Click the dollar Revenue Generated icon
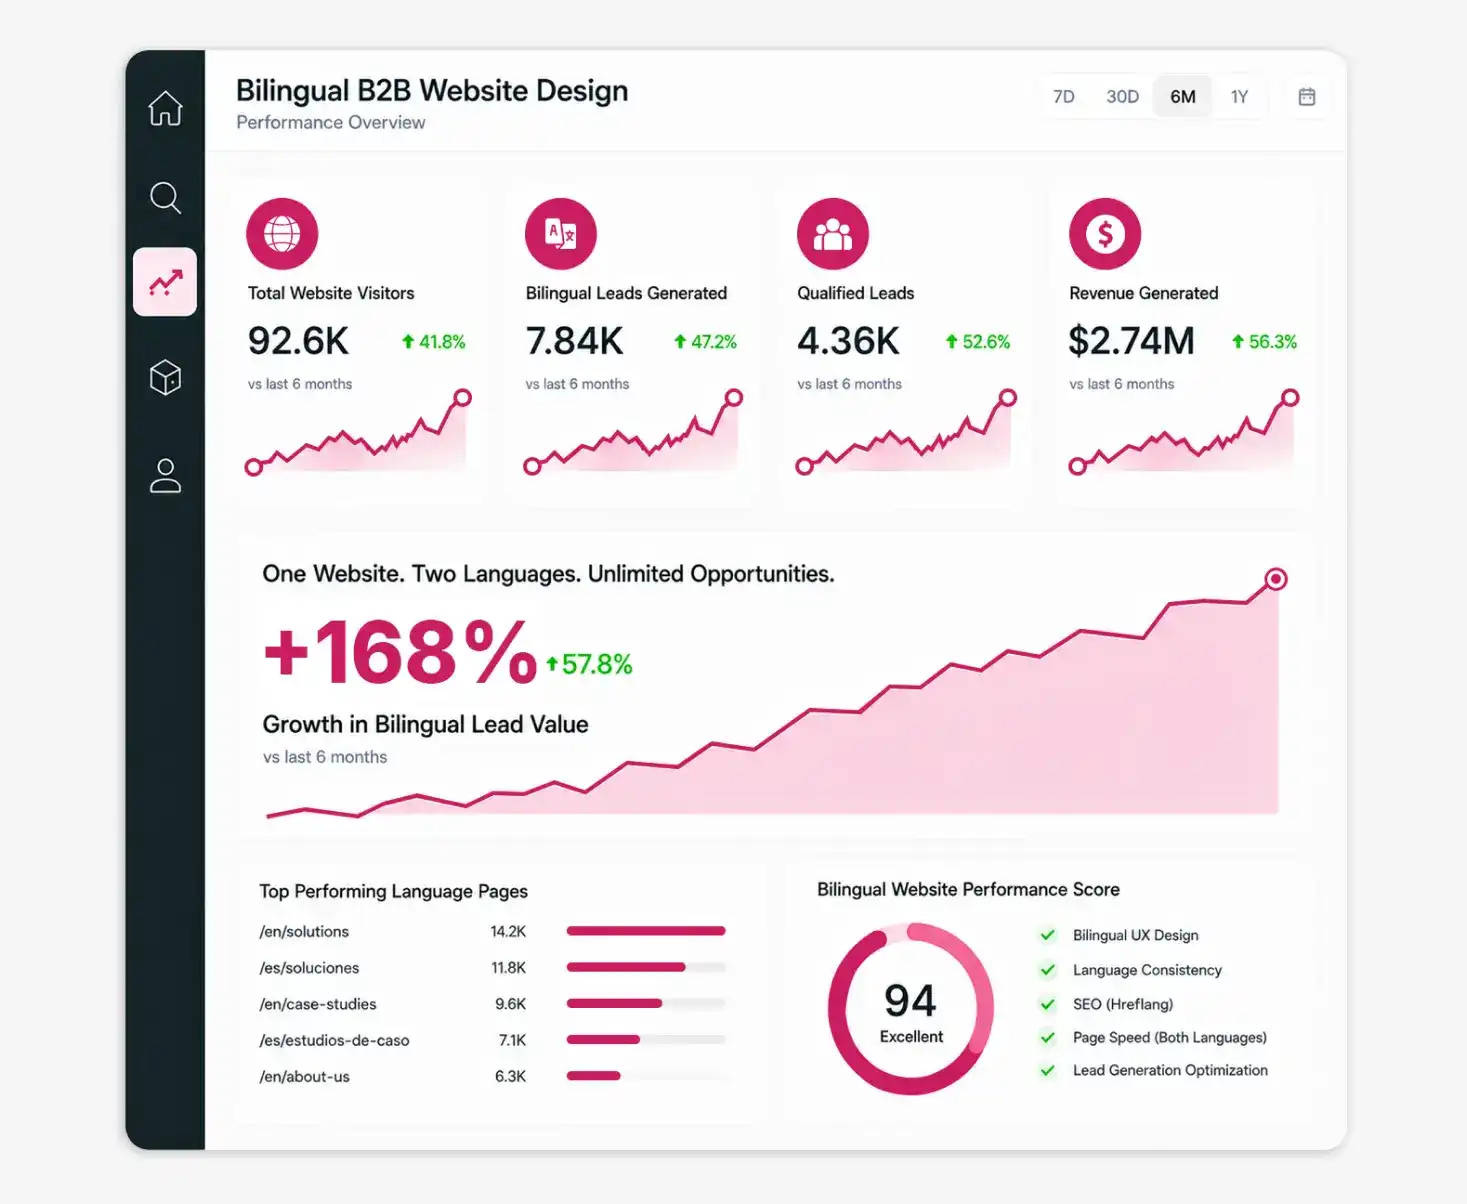Screen dimensions: 1467x1204 pyautogui.click(x=1105, y=234)
